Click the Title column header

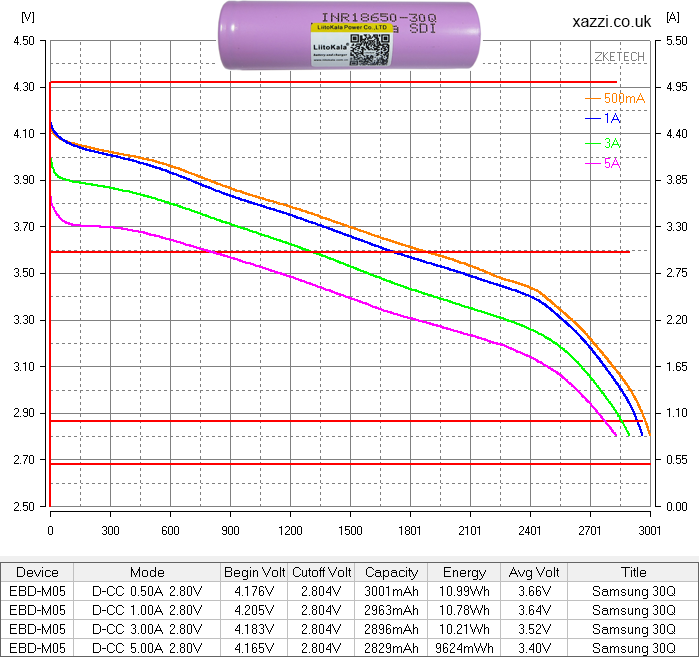(633, 572)
